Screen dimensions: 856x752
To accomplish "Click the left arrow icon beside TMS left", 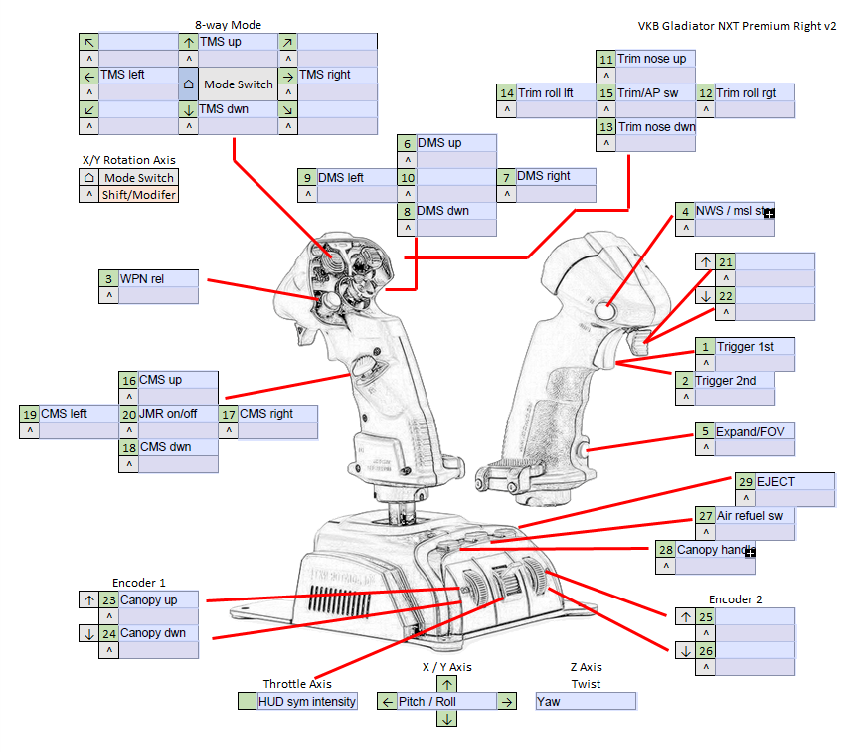I will (x=89, y=76).
